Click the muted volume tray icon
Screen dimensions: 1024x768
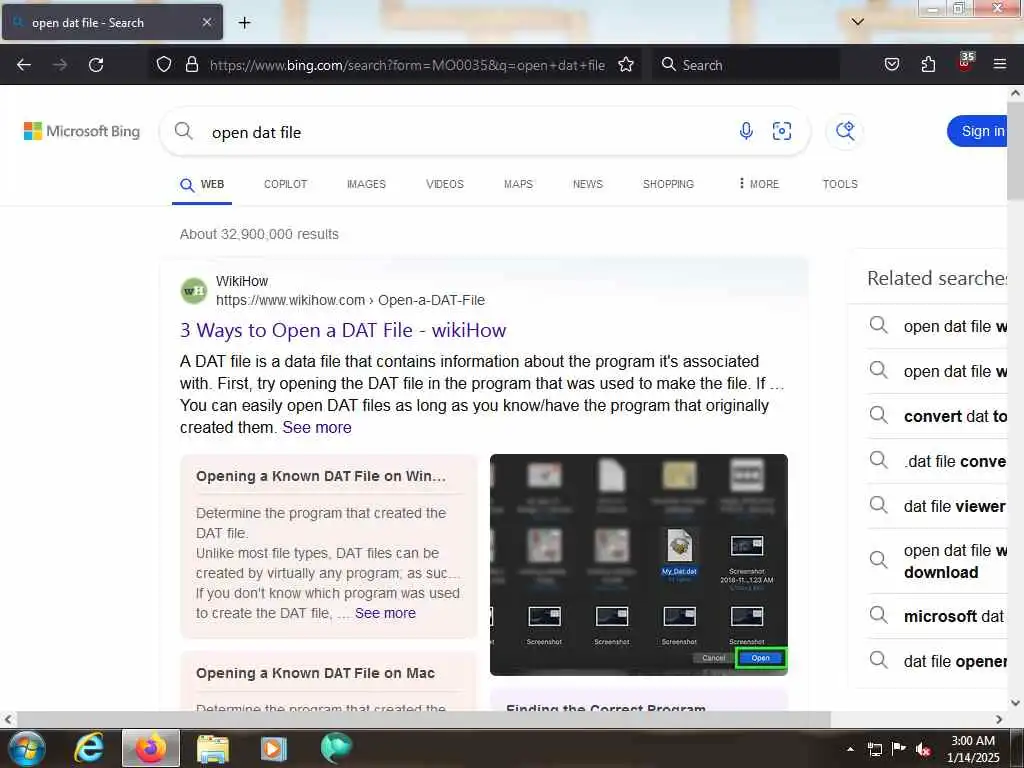tap(923, 749)
